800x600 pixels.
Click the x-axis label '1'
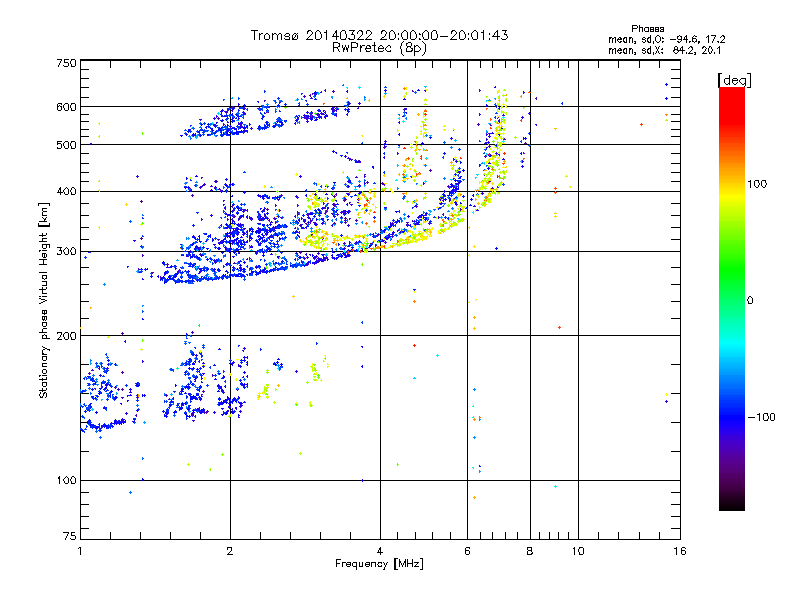(80, 551)
